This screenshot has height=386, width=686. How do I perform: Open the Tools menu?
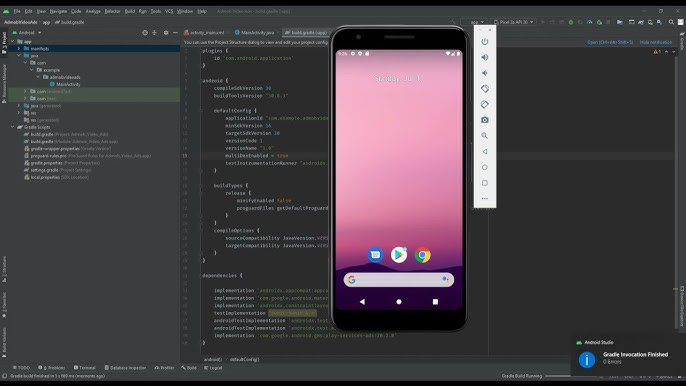click(156, 11)
